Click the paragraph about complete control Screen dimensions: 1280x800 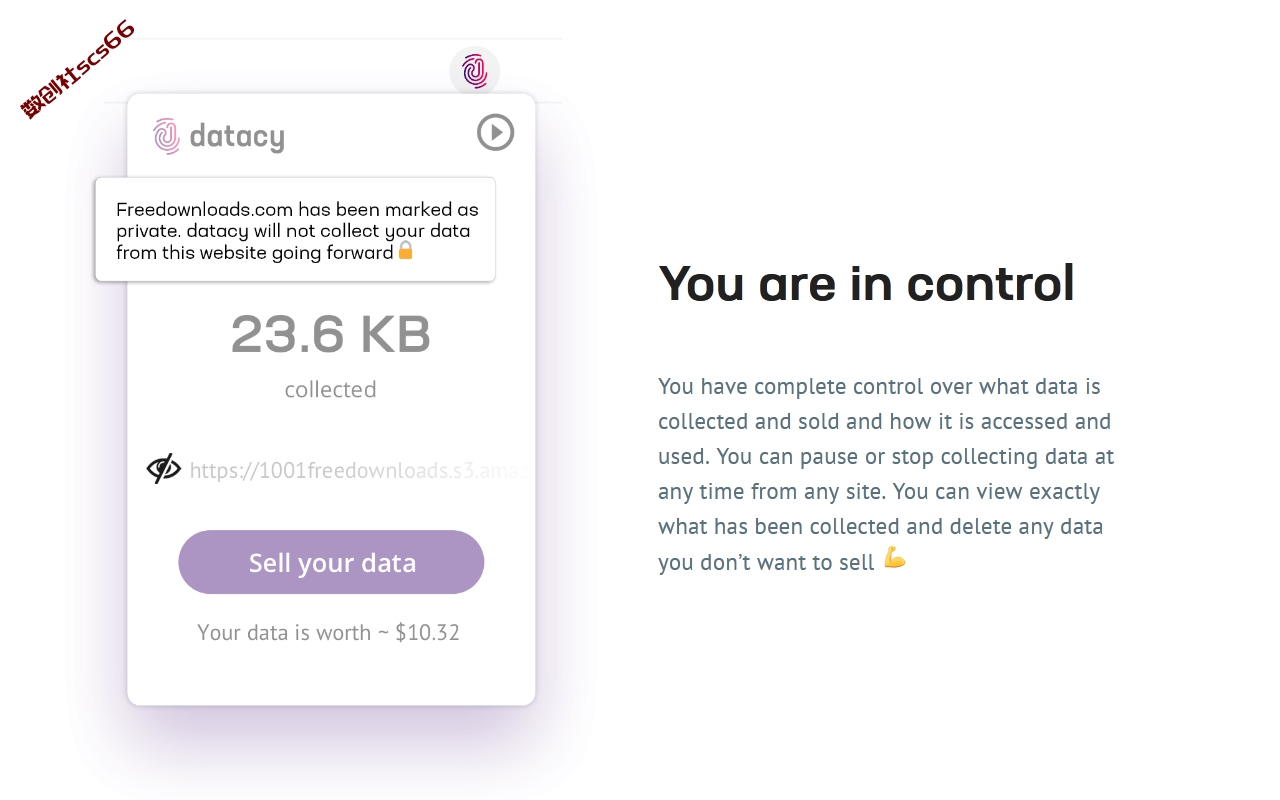tap(886, 474)
